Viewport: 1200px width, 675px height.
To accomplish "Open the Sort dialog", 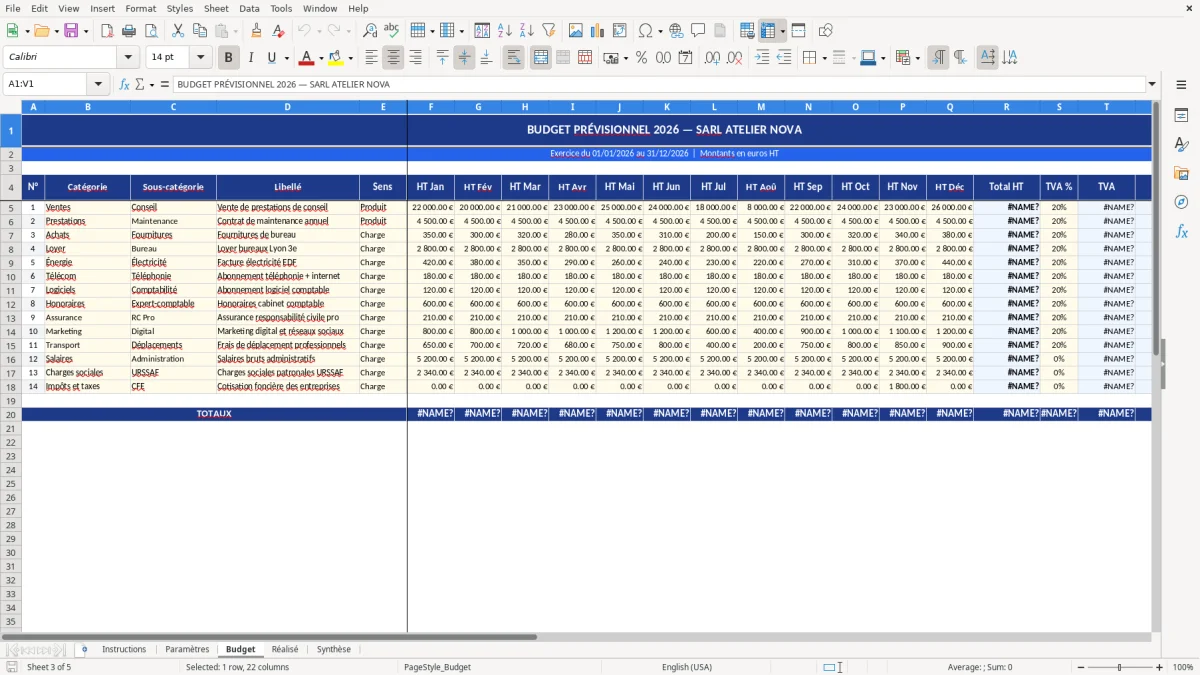I will pos(482,31).
